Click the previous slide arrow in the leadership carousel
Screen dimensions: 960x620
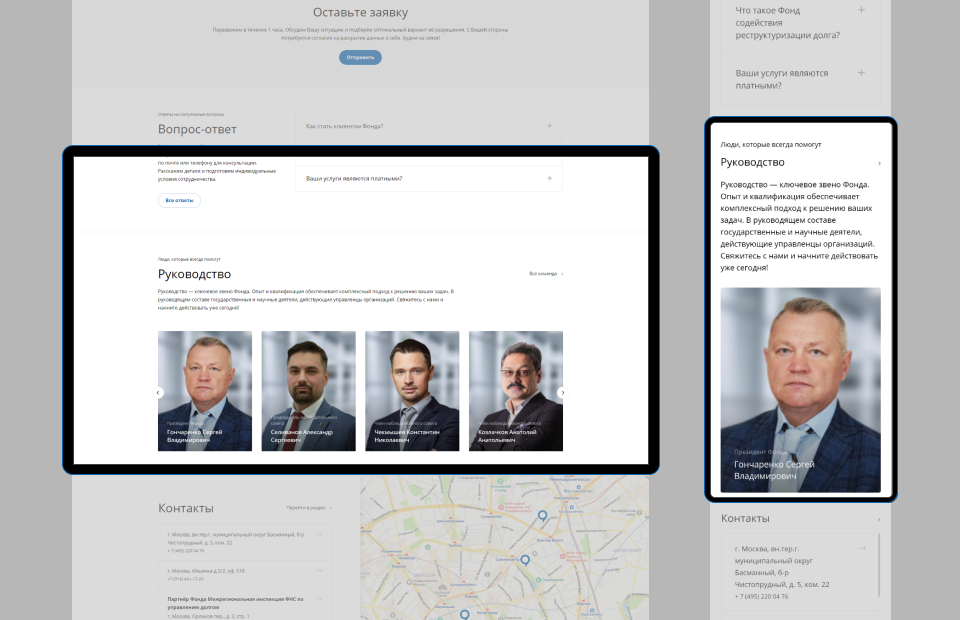158,393
